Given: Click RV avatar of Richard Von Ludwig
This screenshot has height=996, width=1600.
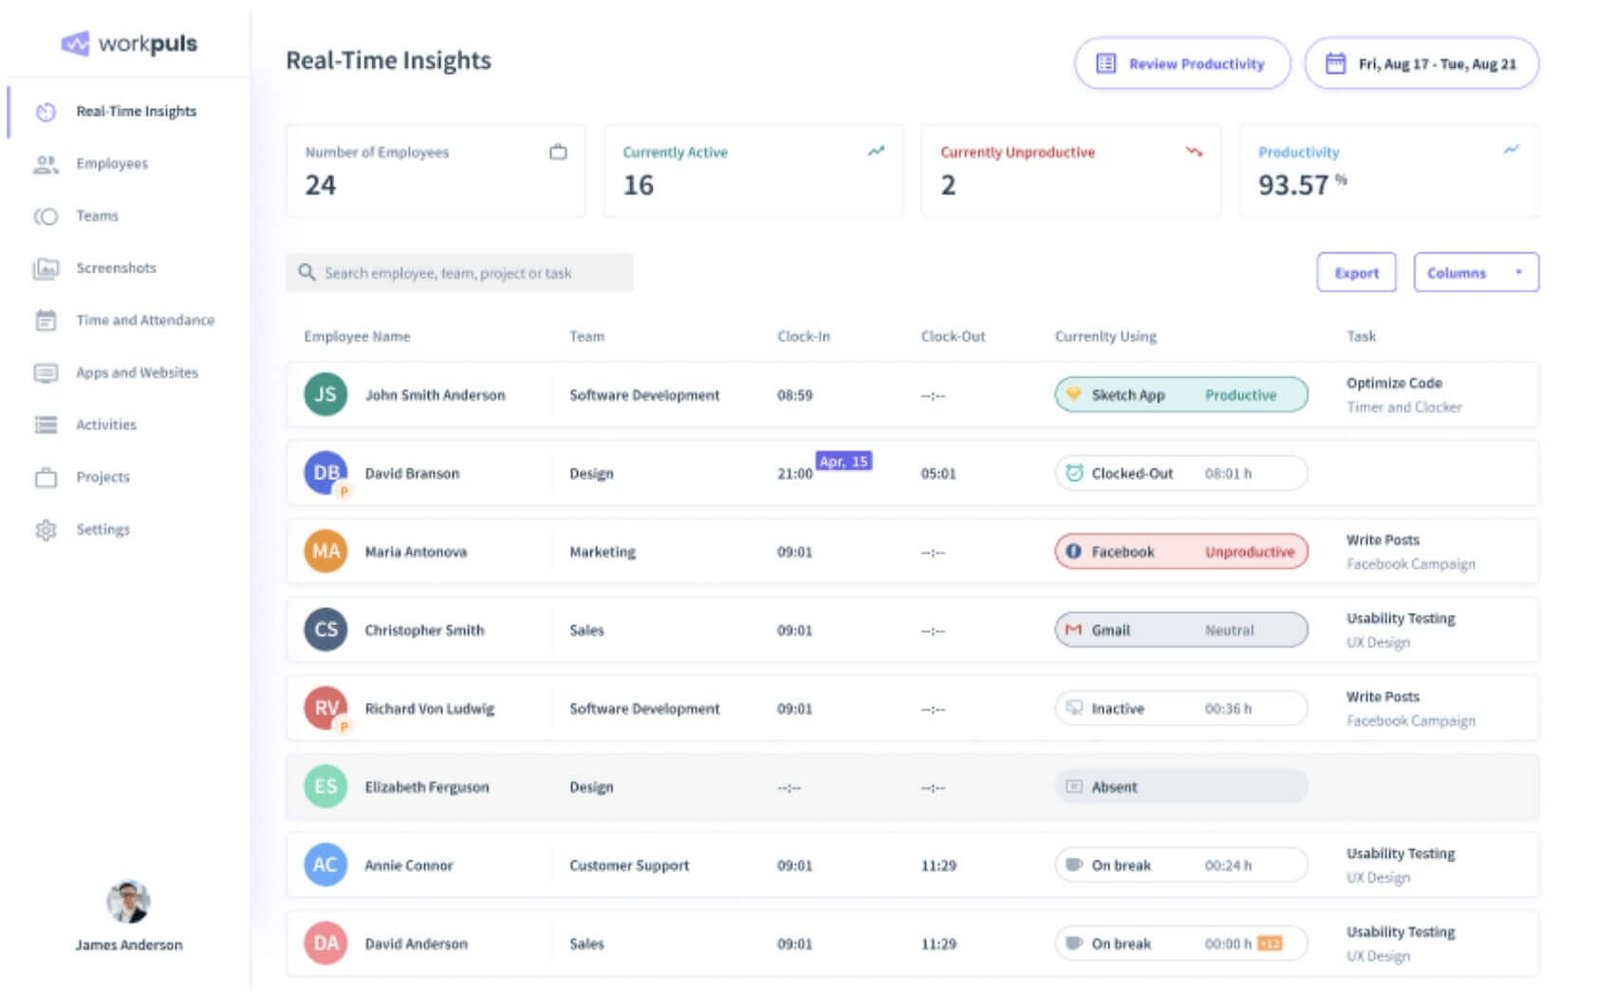Looking at the screenshot, I should coord(326,708).
